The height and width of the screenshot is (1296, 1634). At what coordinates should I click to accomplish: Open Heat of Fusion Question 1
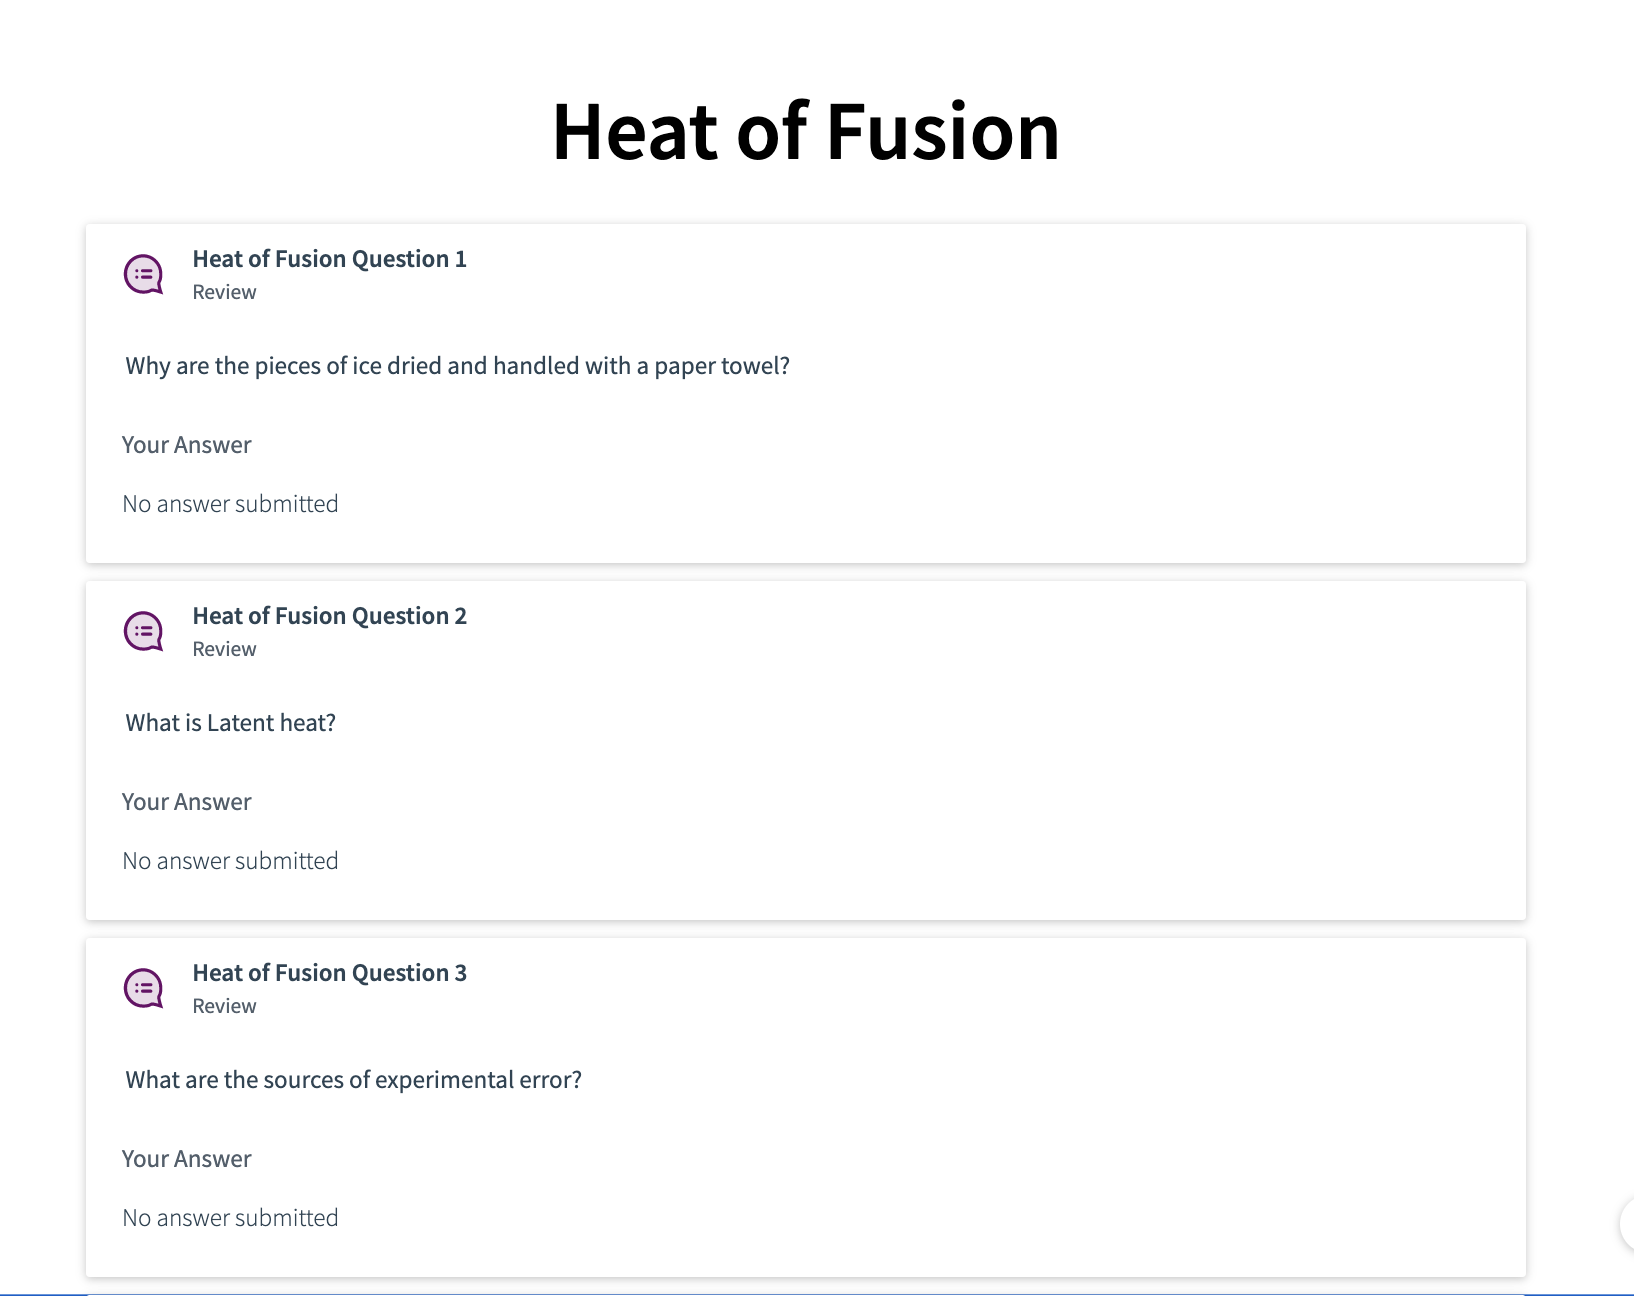tap(329, 258)
